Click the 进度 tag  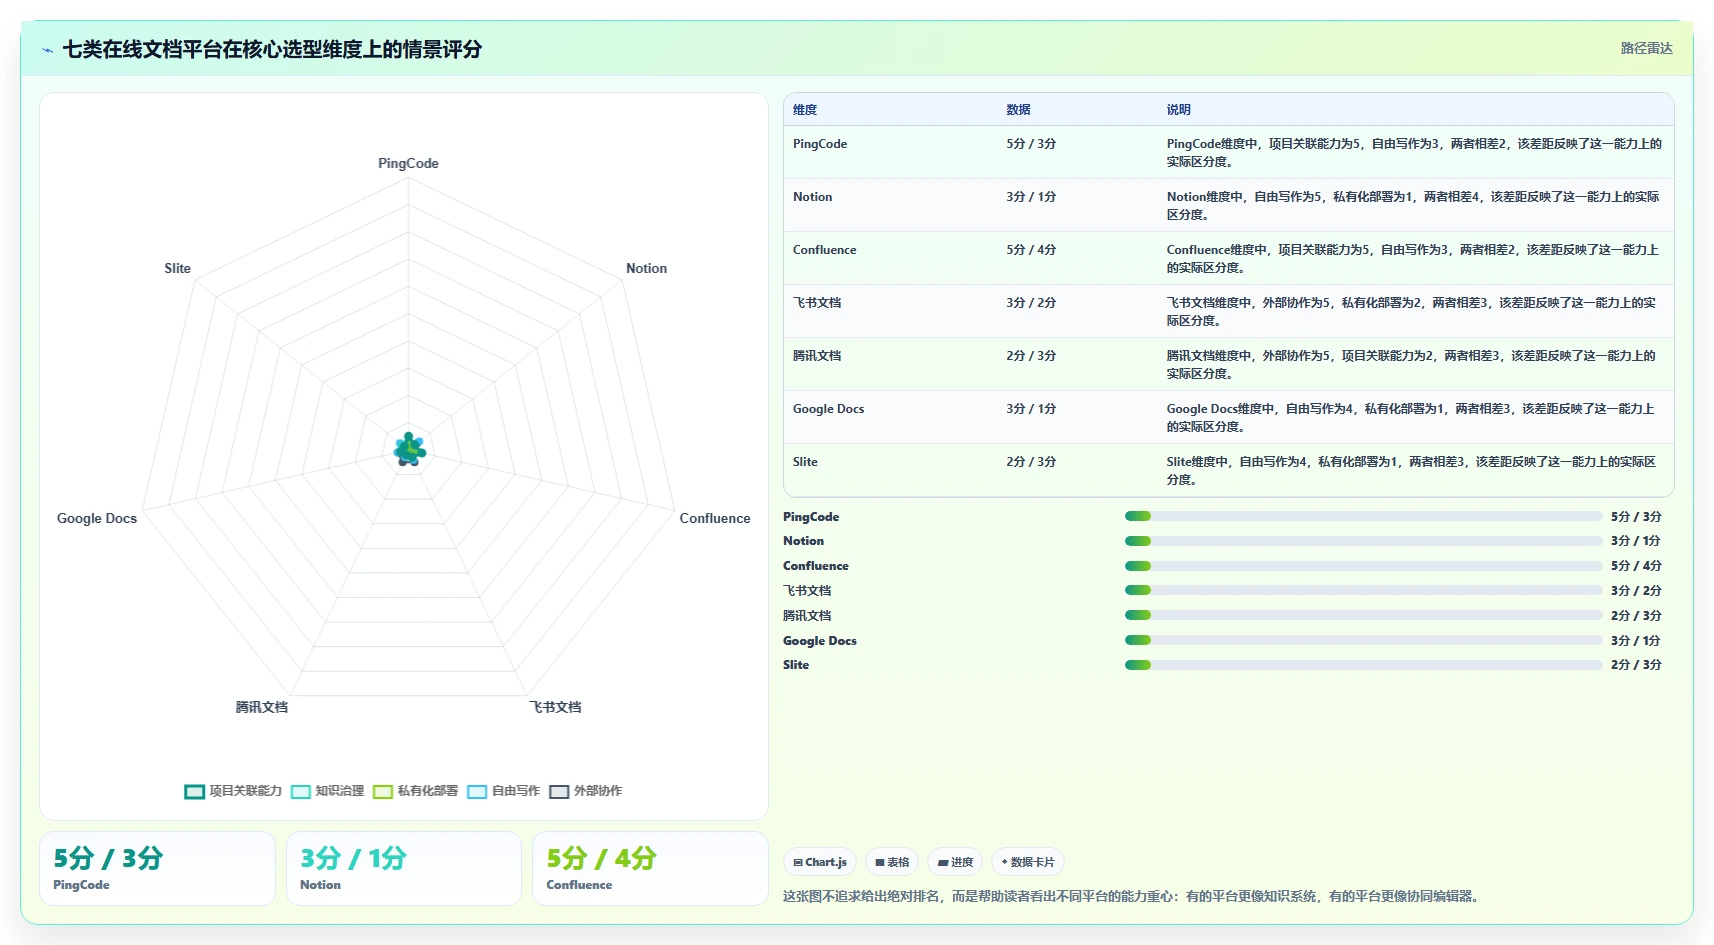pyautogui.click(x=955, y=862)
